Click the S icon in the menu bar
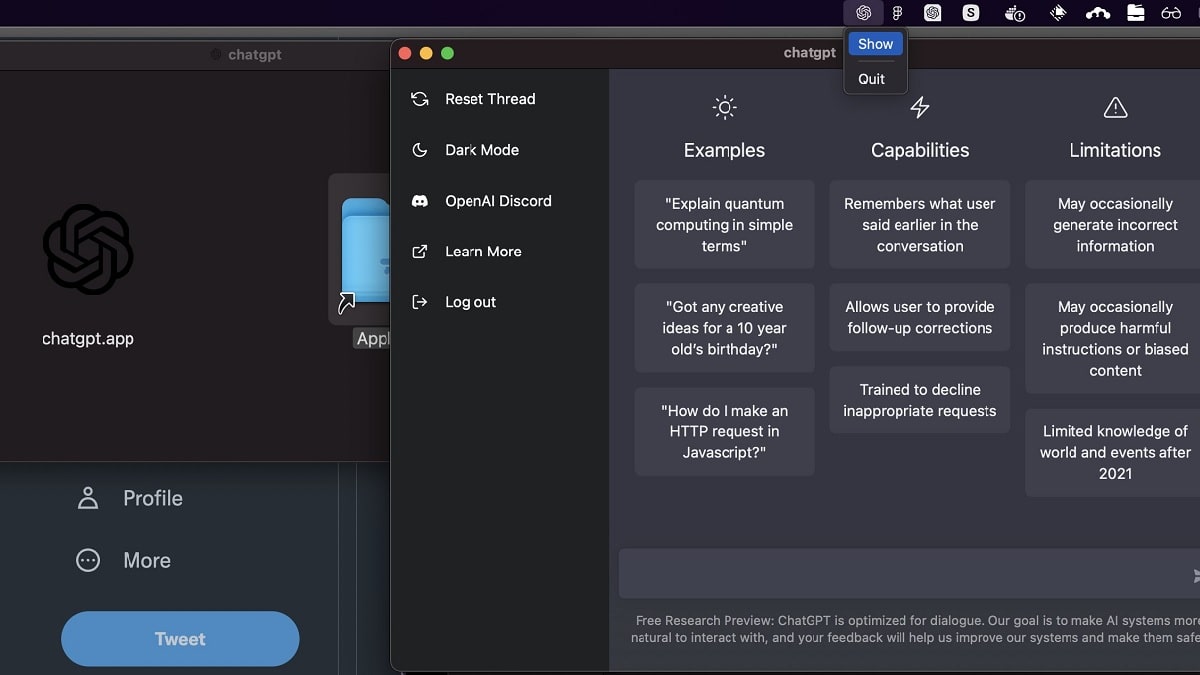Screen dimensions: 1200x675 [x=971, y=13]
